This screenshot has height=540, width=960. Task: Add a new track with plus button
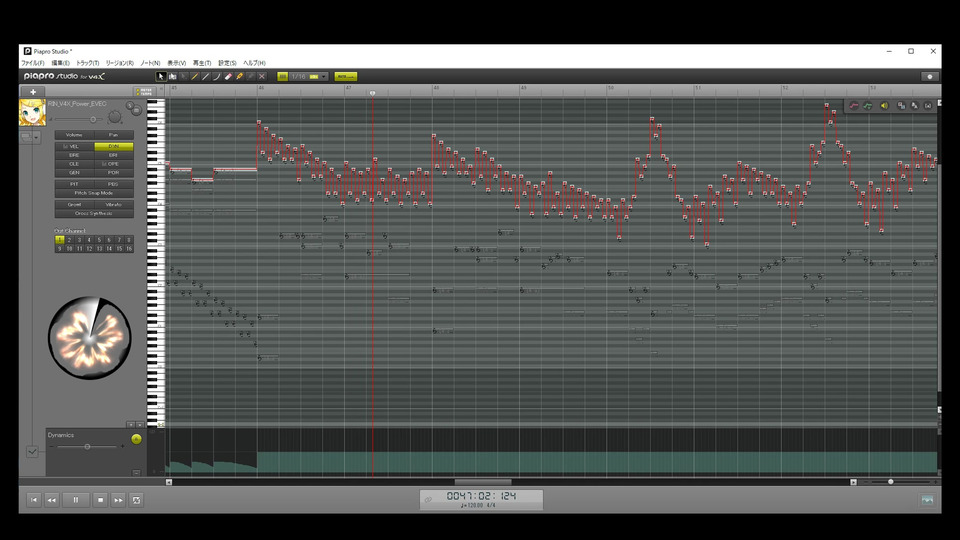point(33,92)
